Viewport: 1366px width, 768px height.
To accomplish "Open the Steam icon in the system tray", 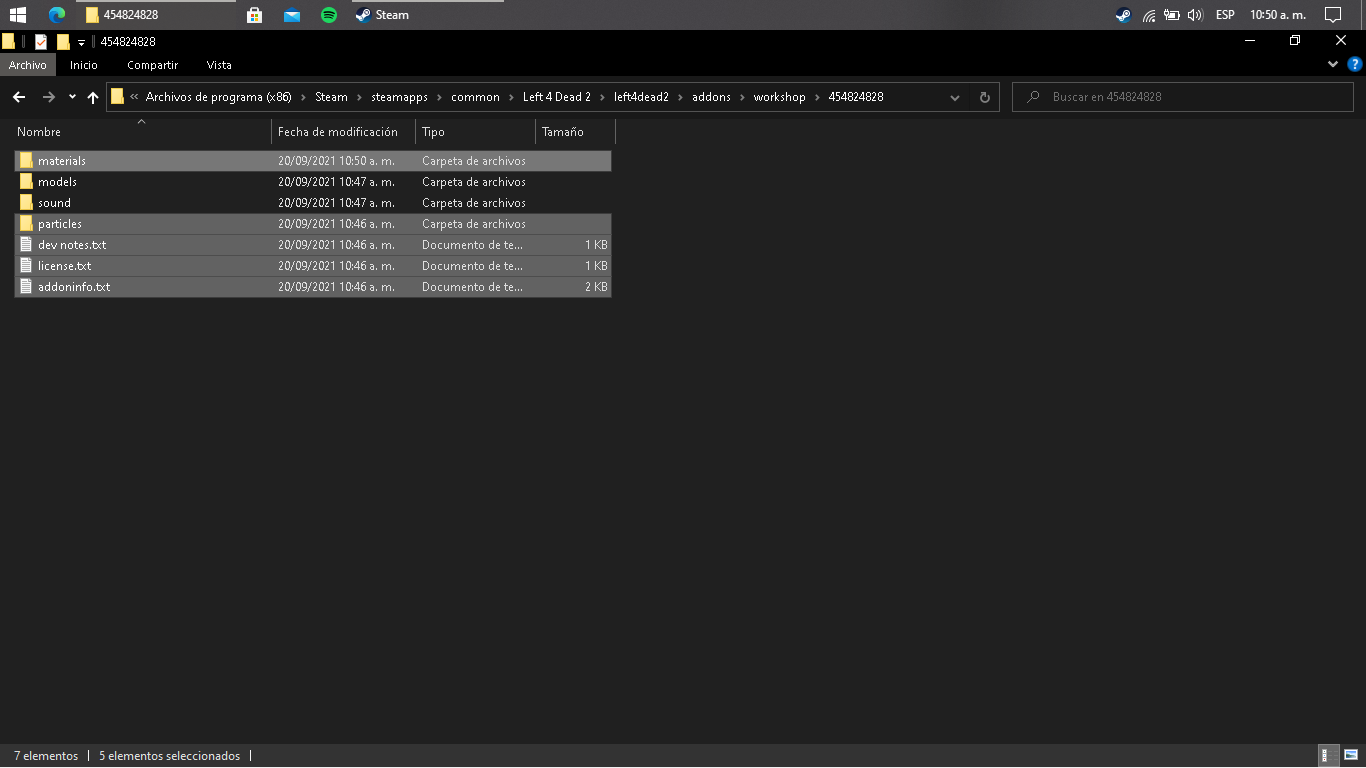I will [1123, 15].
